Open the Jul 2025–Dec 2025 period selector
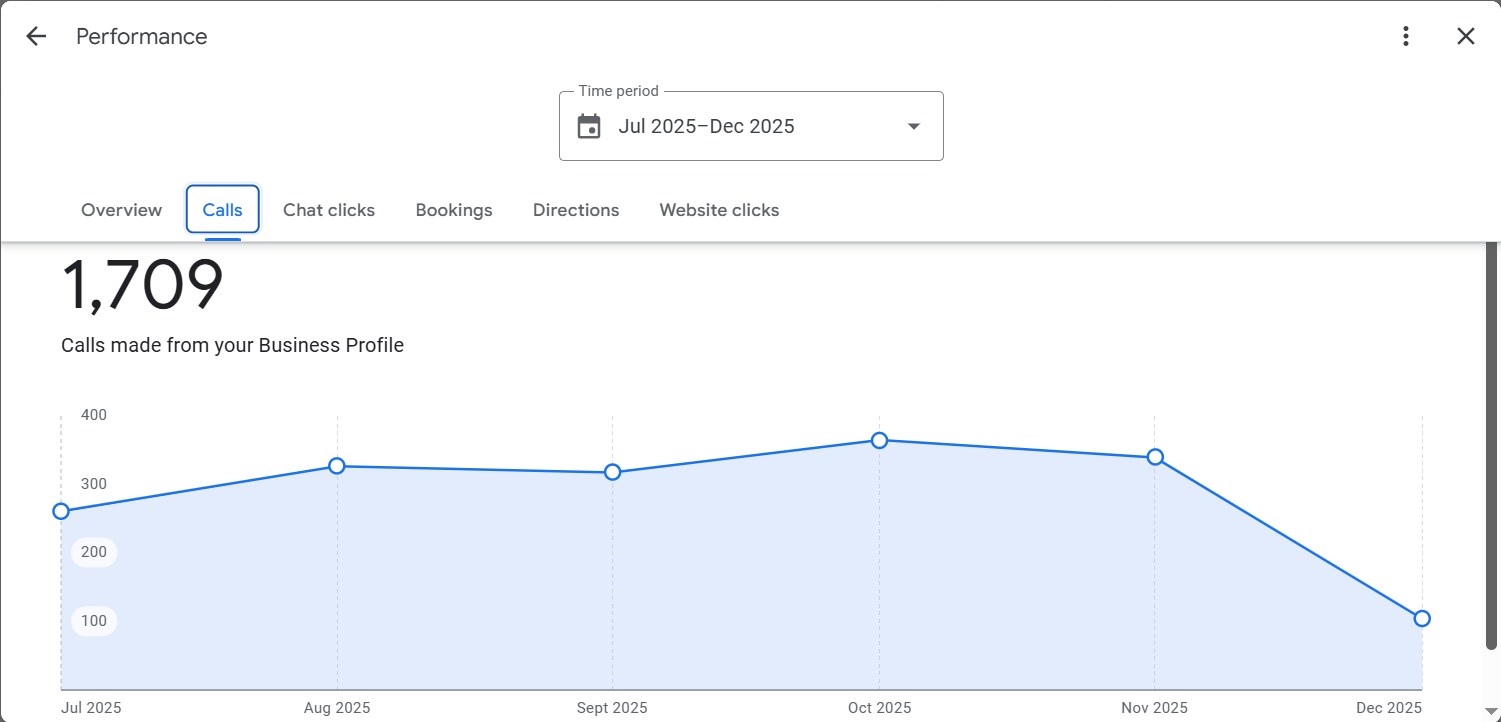1501x722 pixels. (x=706, y=127)
